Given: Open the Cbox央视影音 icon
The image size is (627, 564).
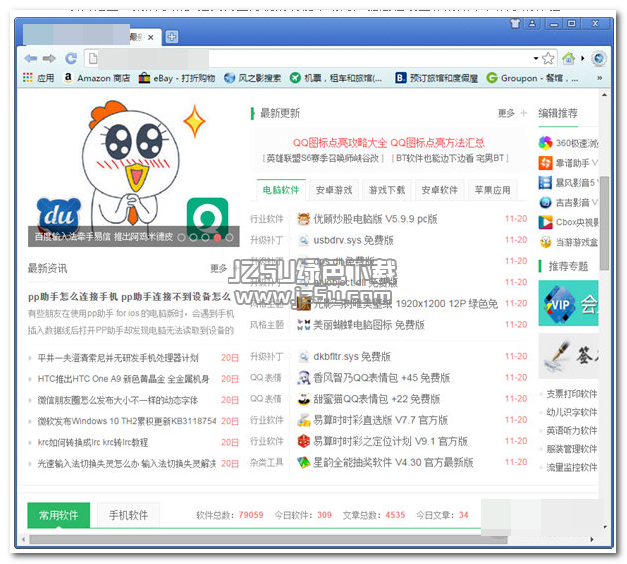Looking at the screenshot, I should click(545, 222).
